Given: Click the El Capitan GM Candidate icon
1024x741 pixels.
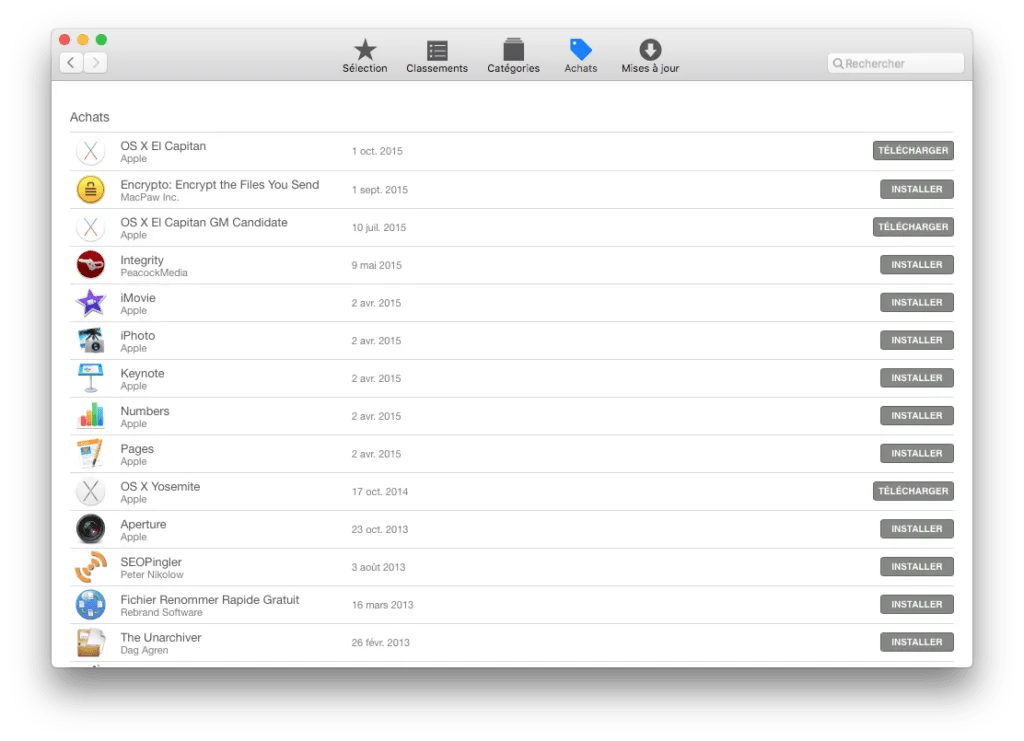Looking at the screenshot, I should click(91, 227).
